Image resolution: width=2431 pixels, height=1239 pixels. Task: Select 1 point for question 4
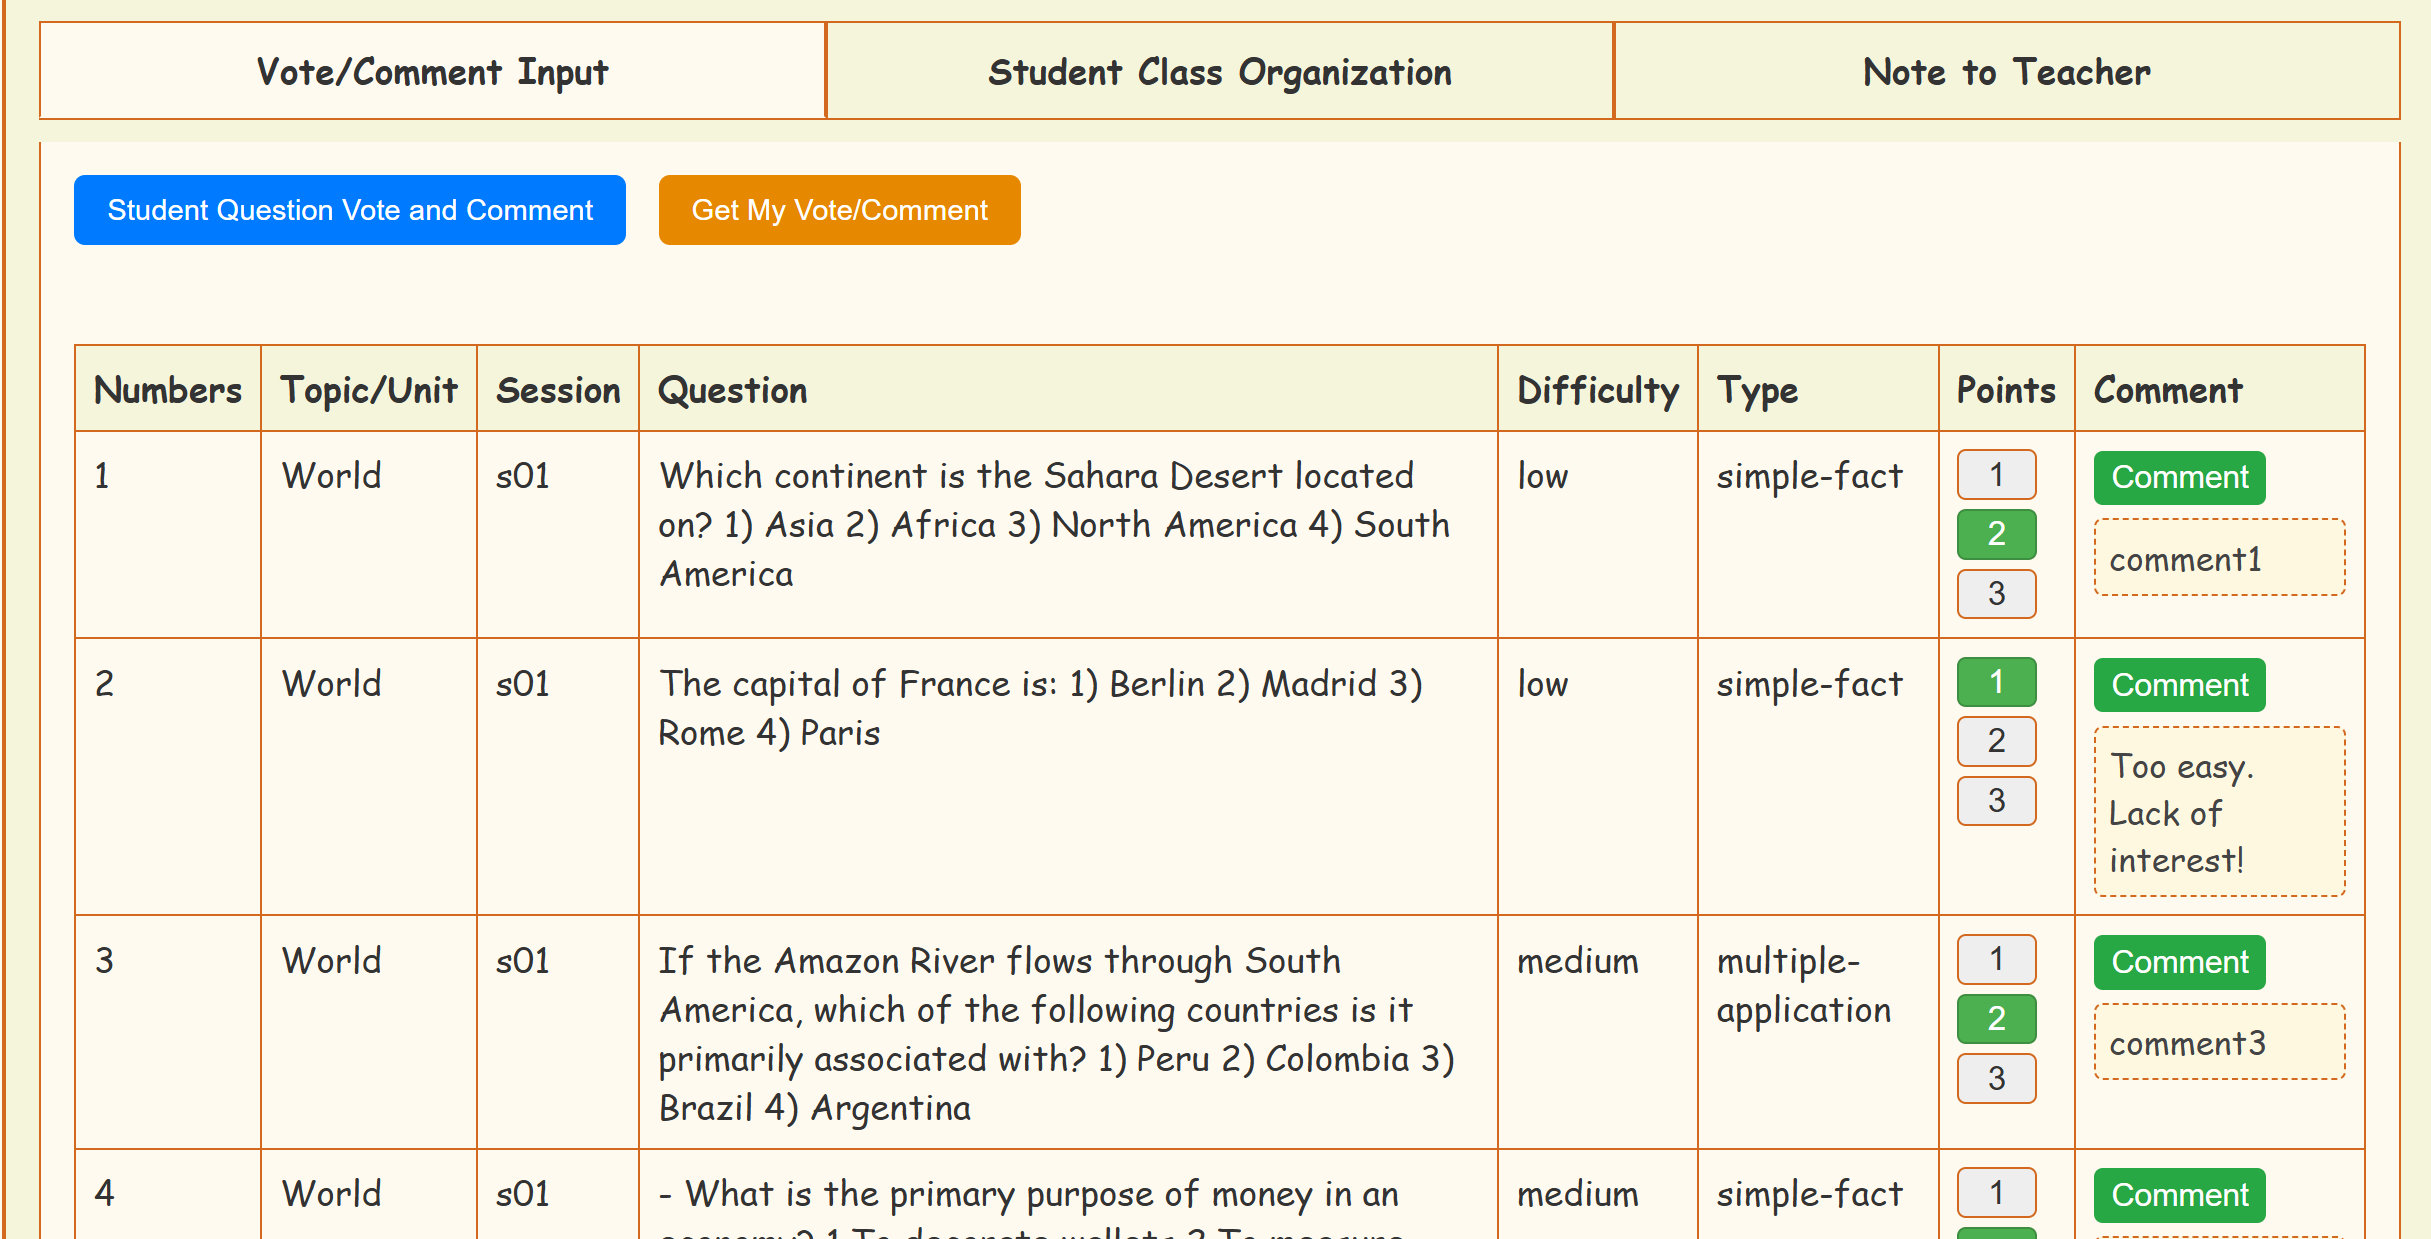pos(1996,1192)
